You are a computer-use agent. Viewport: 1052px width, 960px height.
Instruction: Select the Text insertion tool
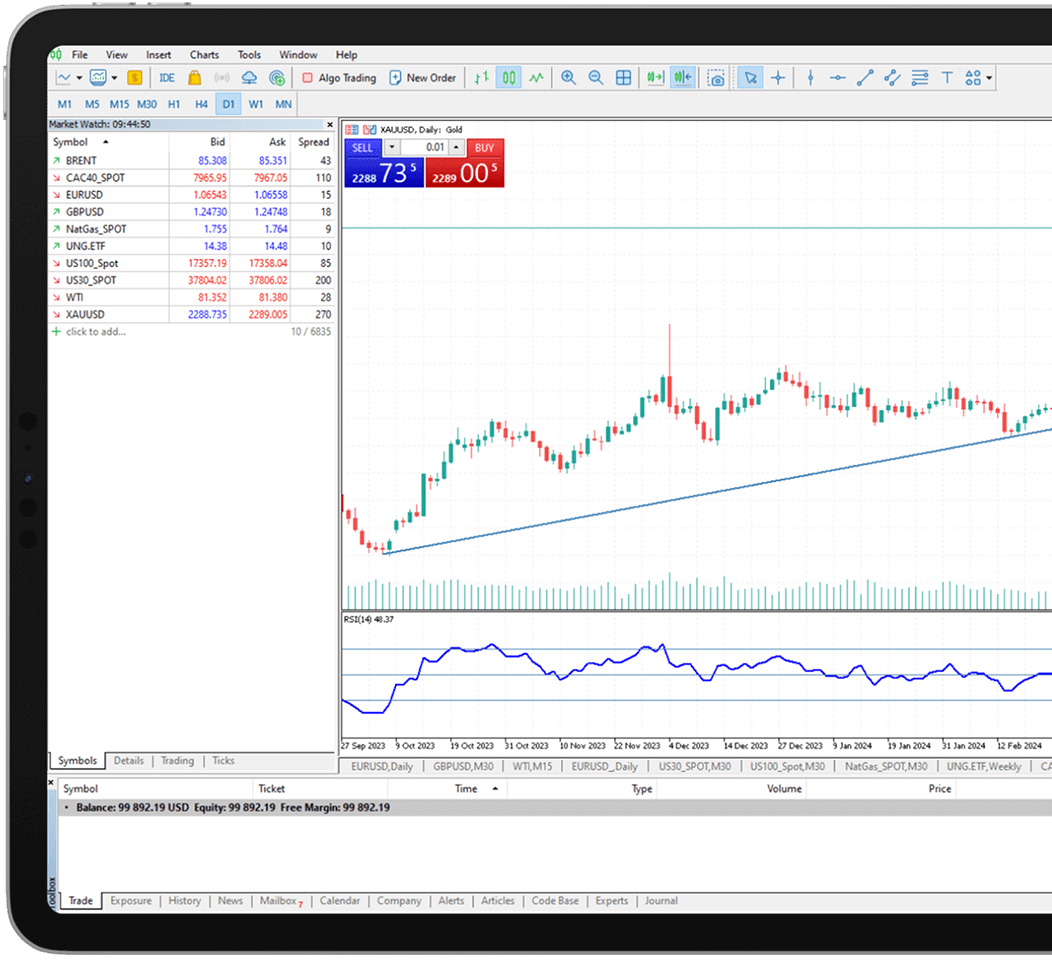[x=947, y=78]
